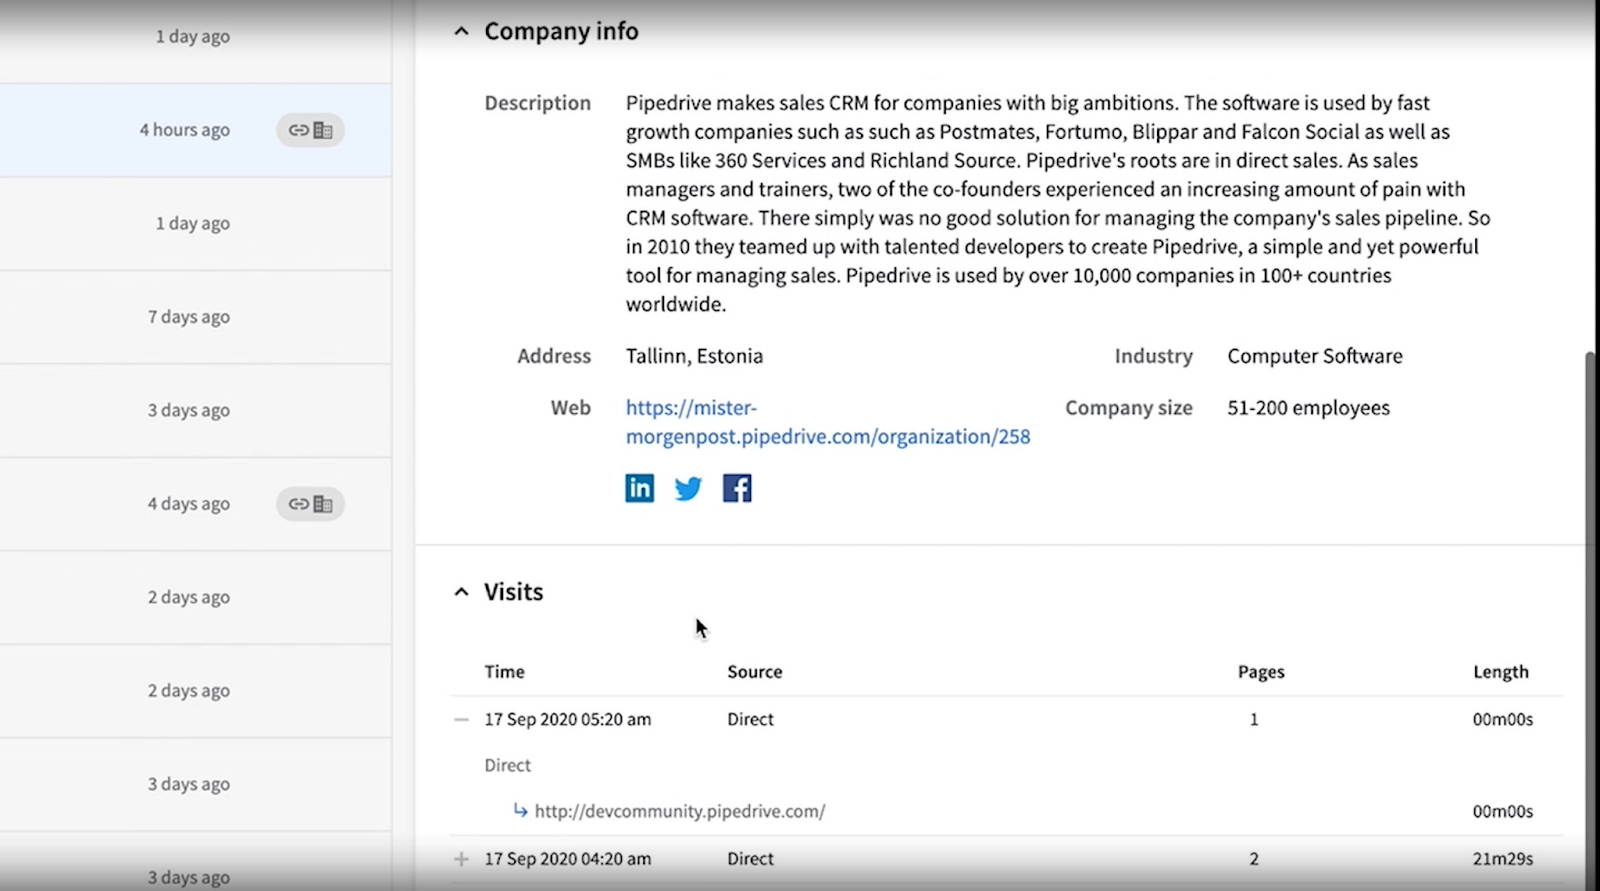Click the 'Computer Software' industry value
This screenshot has width=1600, height=891.
click(x=1315, y=356)
